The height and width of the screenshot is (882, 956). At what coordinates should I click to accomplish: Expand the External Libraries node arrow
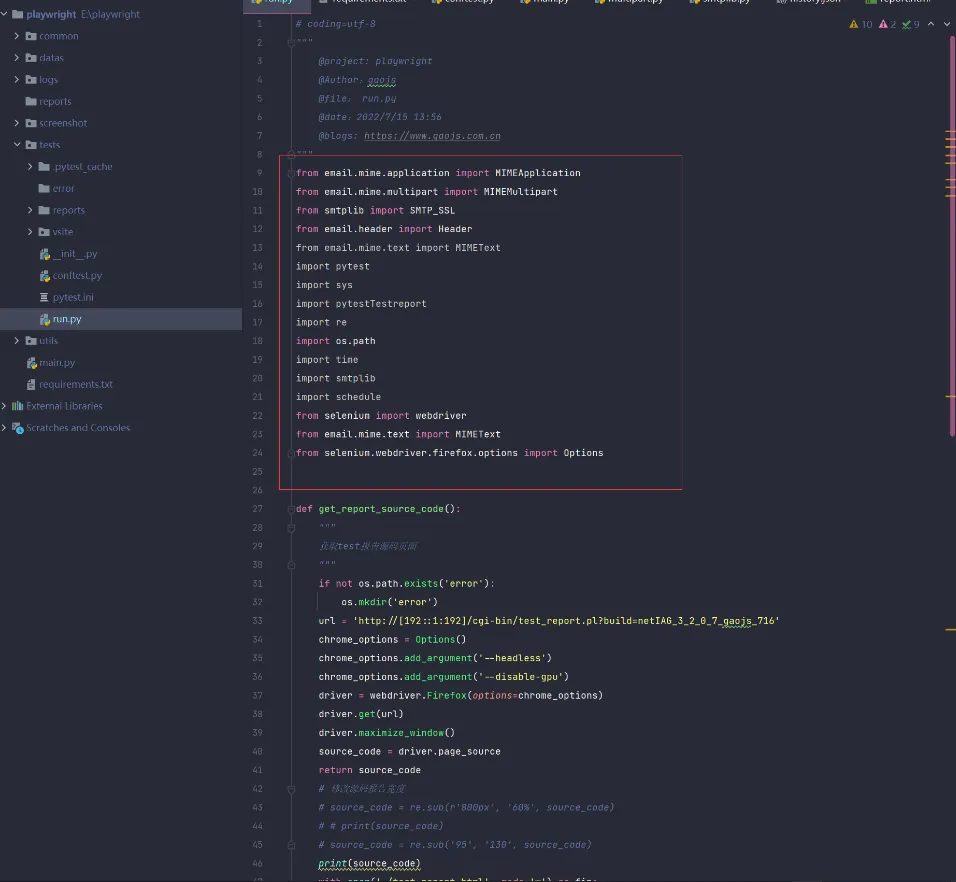coord(4,405)
